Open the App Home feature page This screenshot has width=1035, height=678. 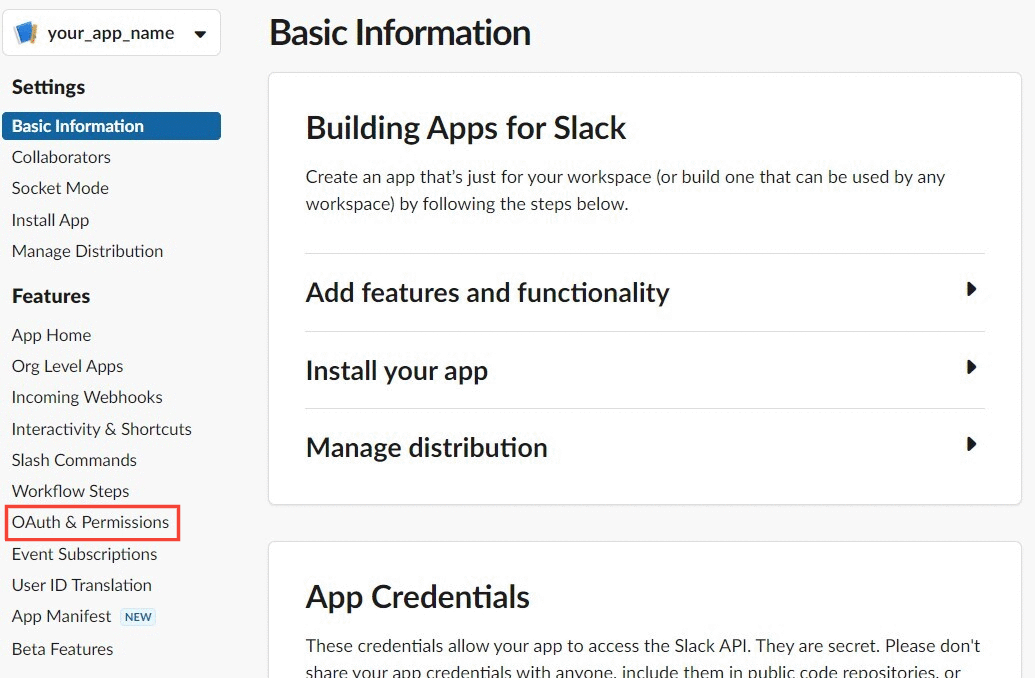point(51,335)
